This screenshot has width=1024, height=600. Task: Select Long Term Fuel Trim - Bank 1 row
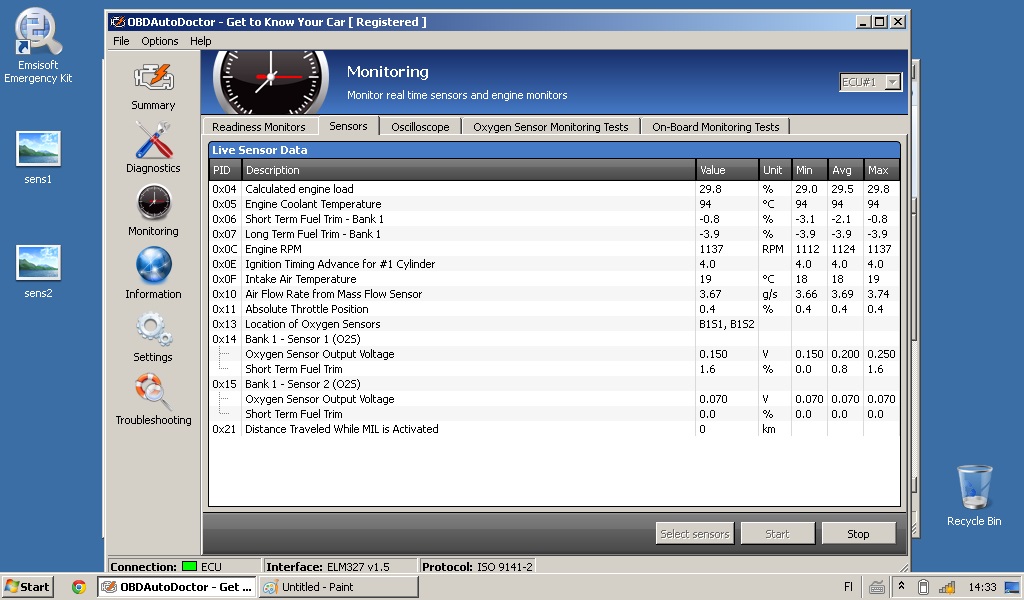[554, 234]
